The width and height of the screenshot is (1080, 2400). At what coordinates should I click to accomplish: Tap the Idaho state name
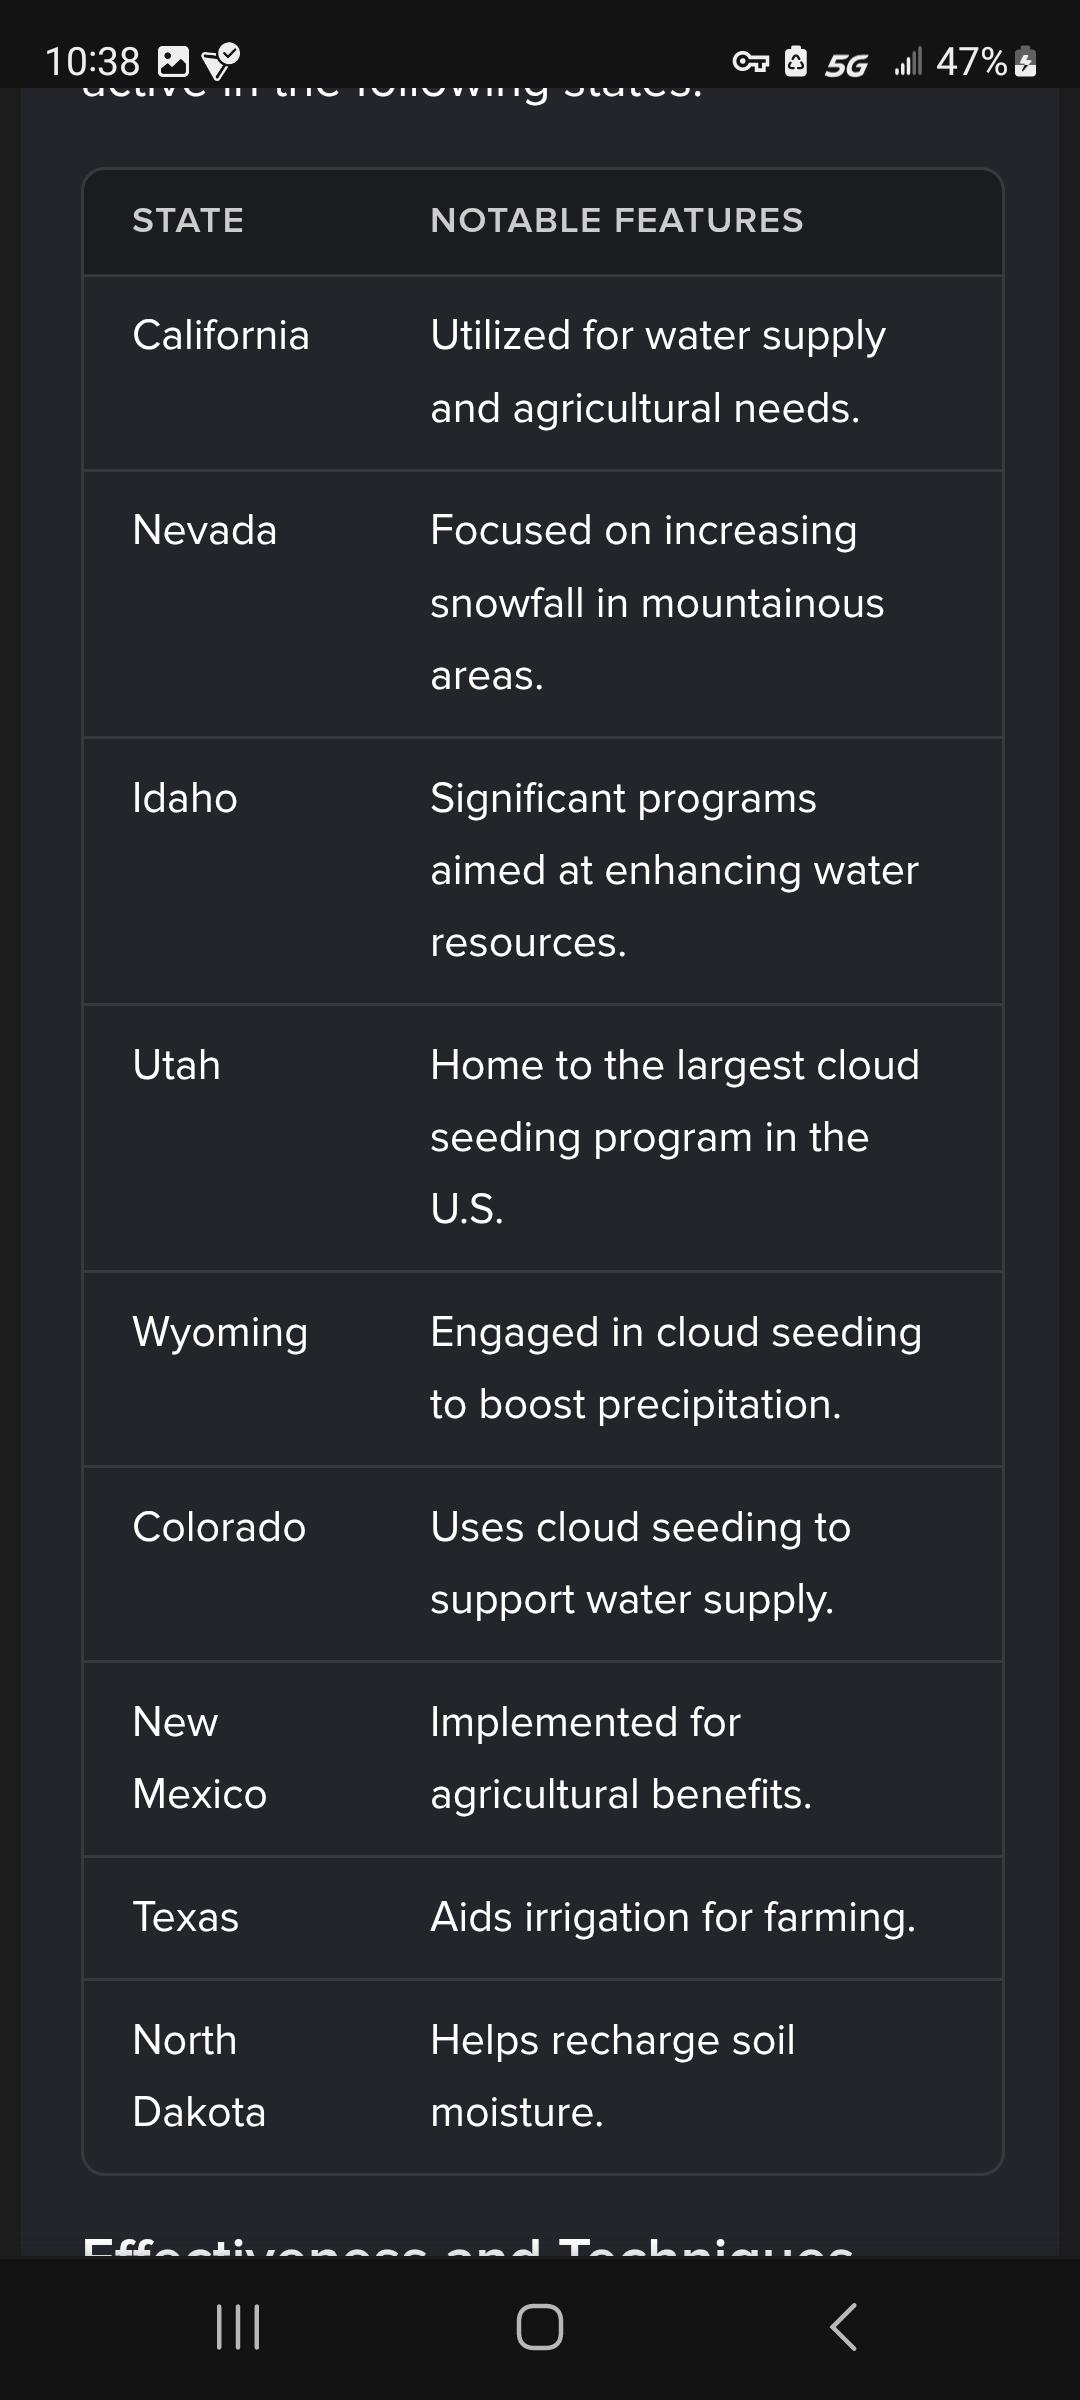point(185,798)
